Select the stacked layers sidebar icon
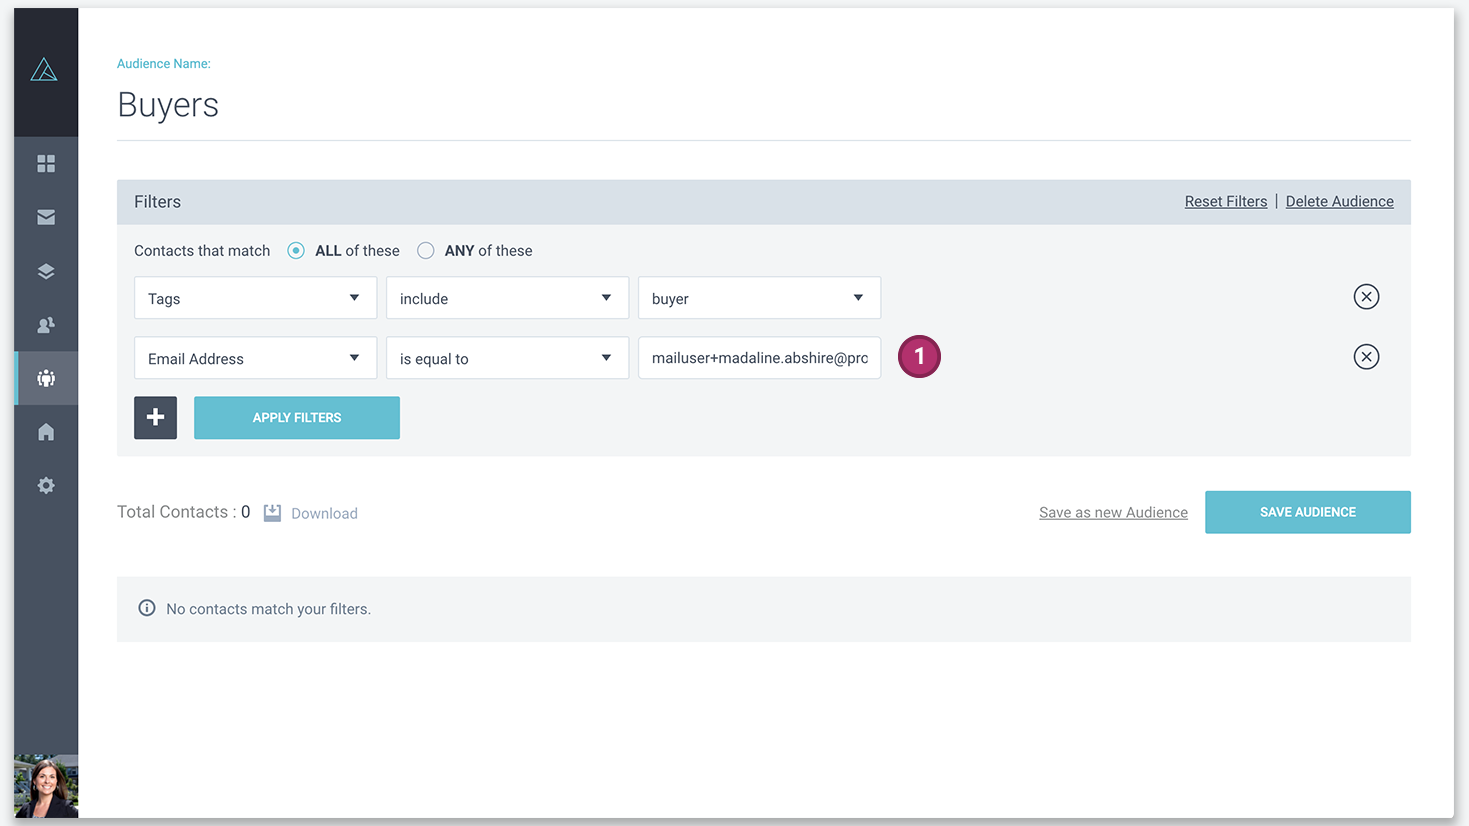This screenshot has height=826, width=1469. point(46,271)
